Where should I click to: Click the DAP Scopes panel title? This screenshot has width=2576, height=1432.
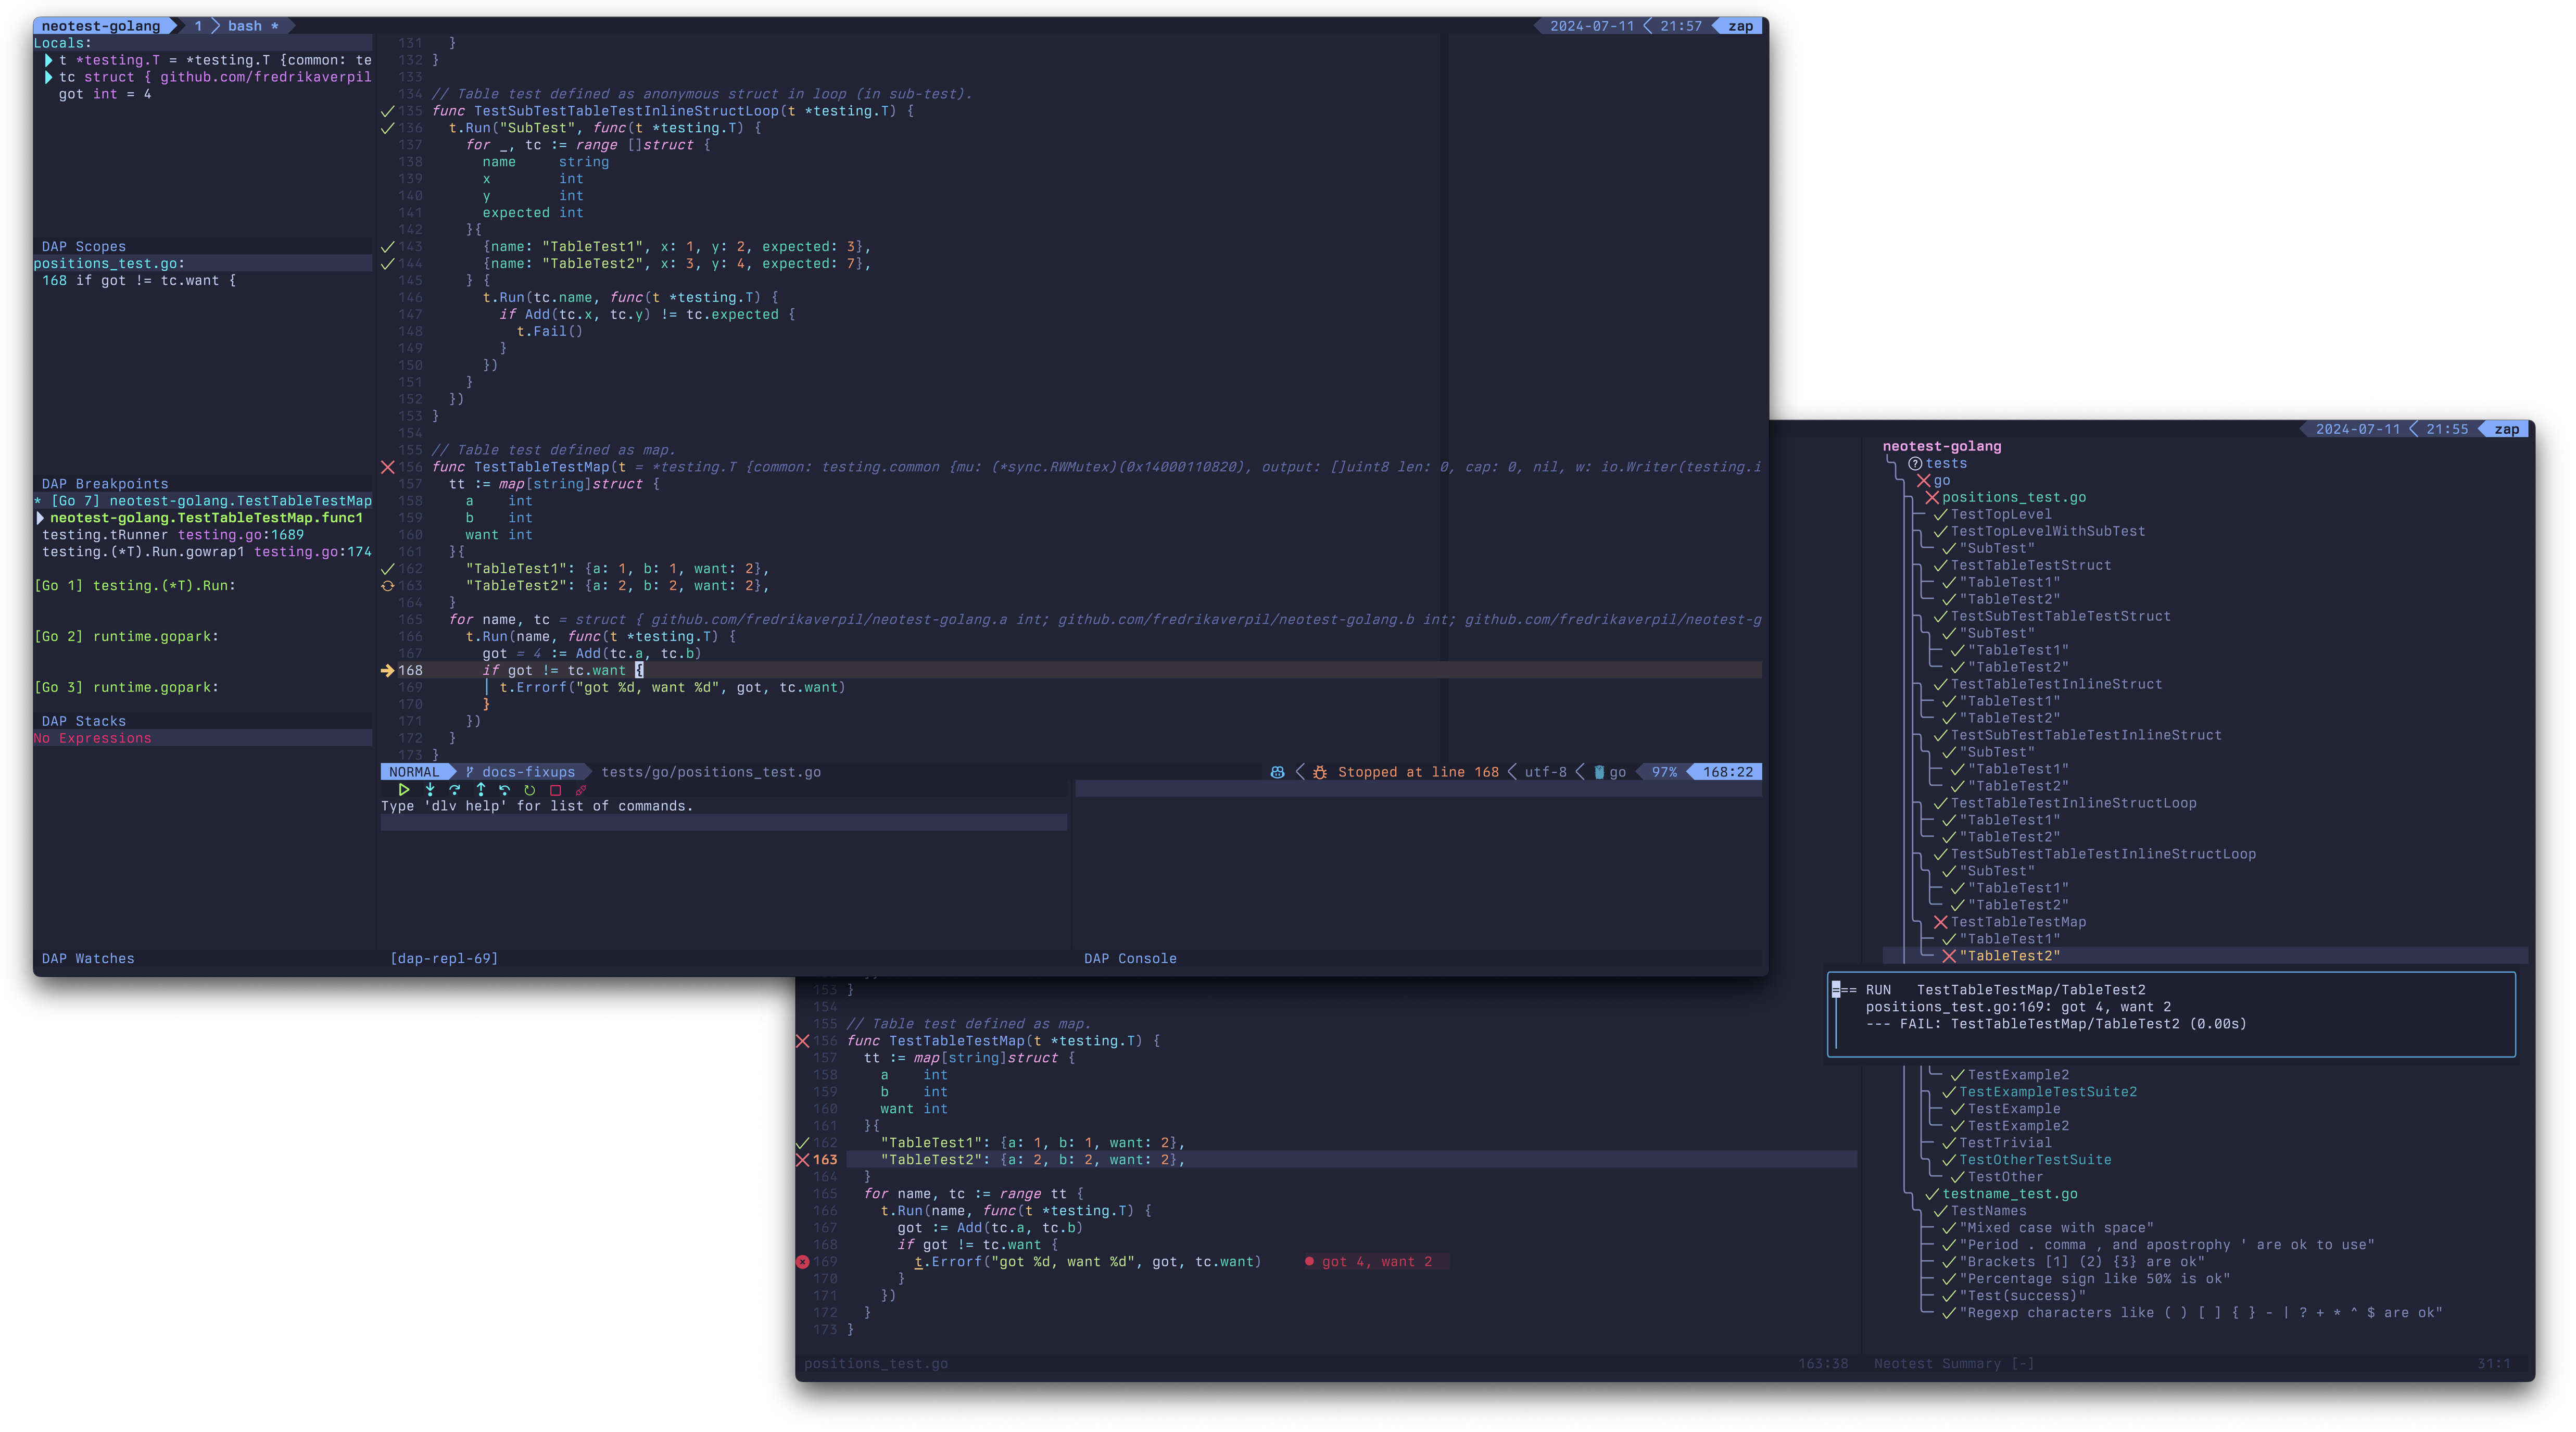(84, 247)
